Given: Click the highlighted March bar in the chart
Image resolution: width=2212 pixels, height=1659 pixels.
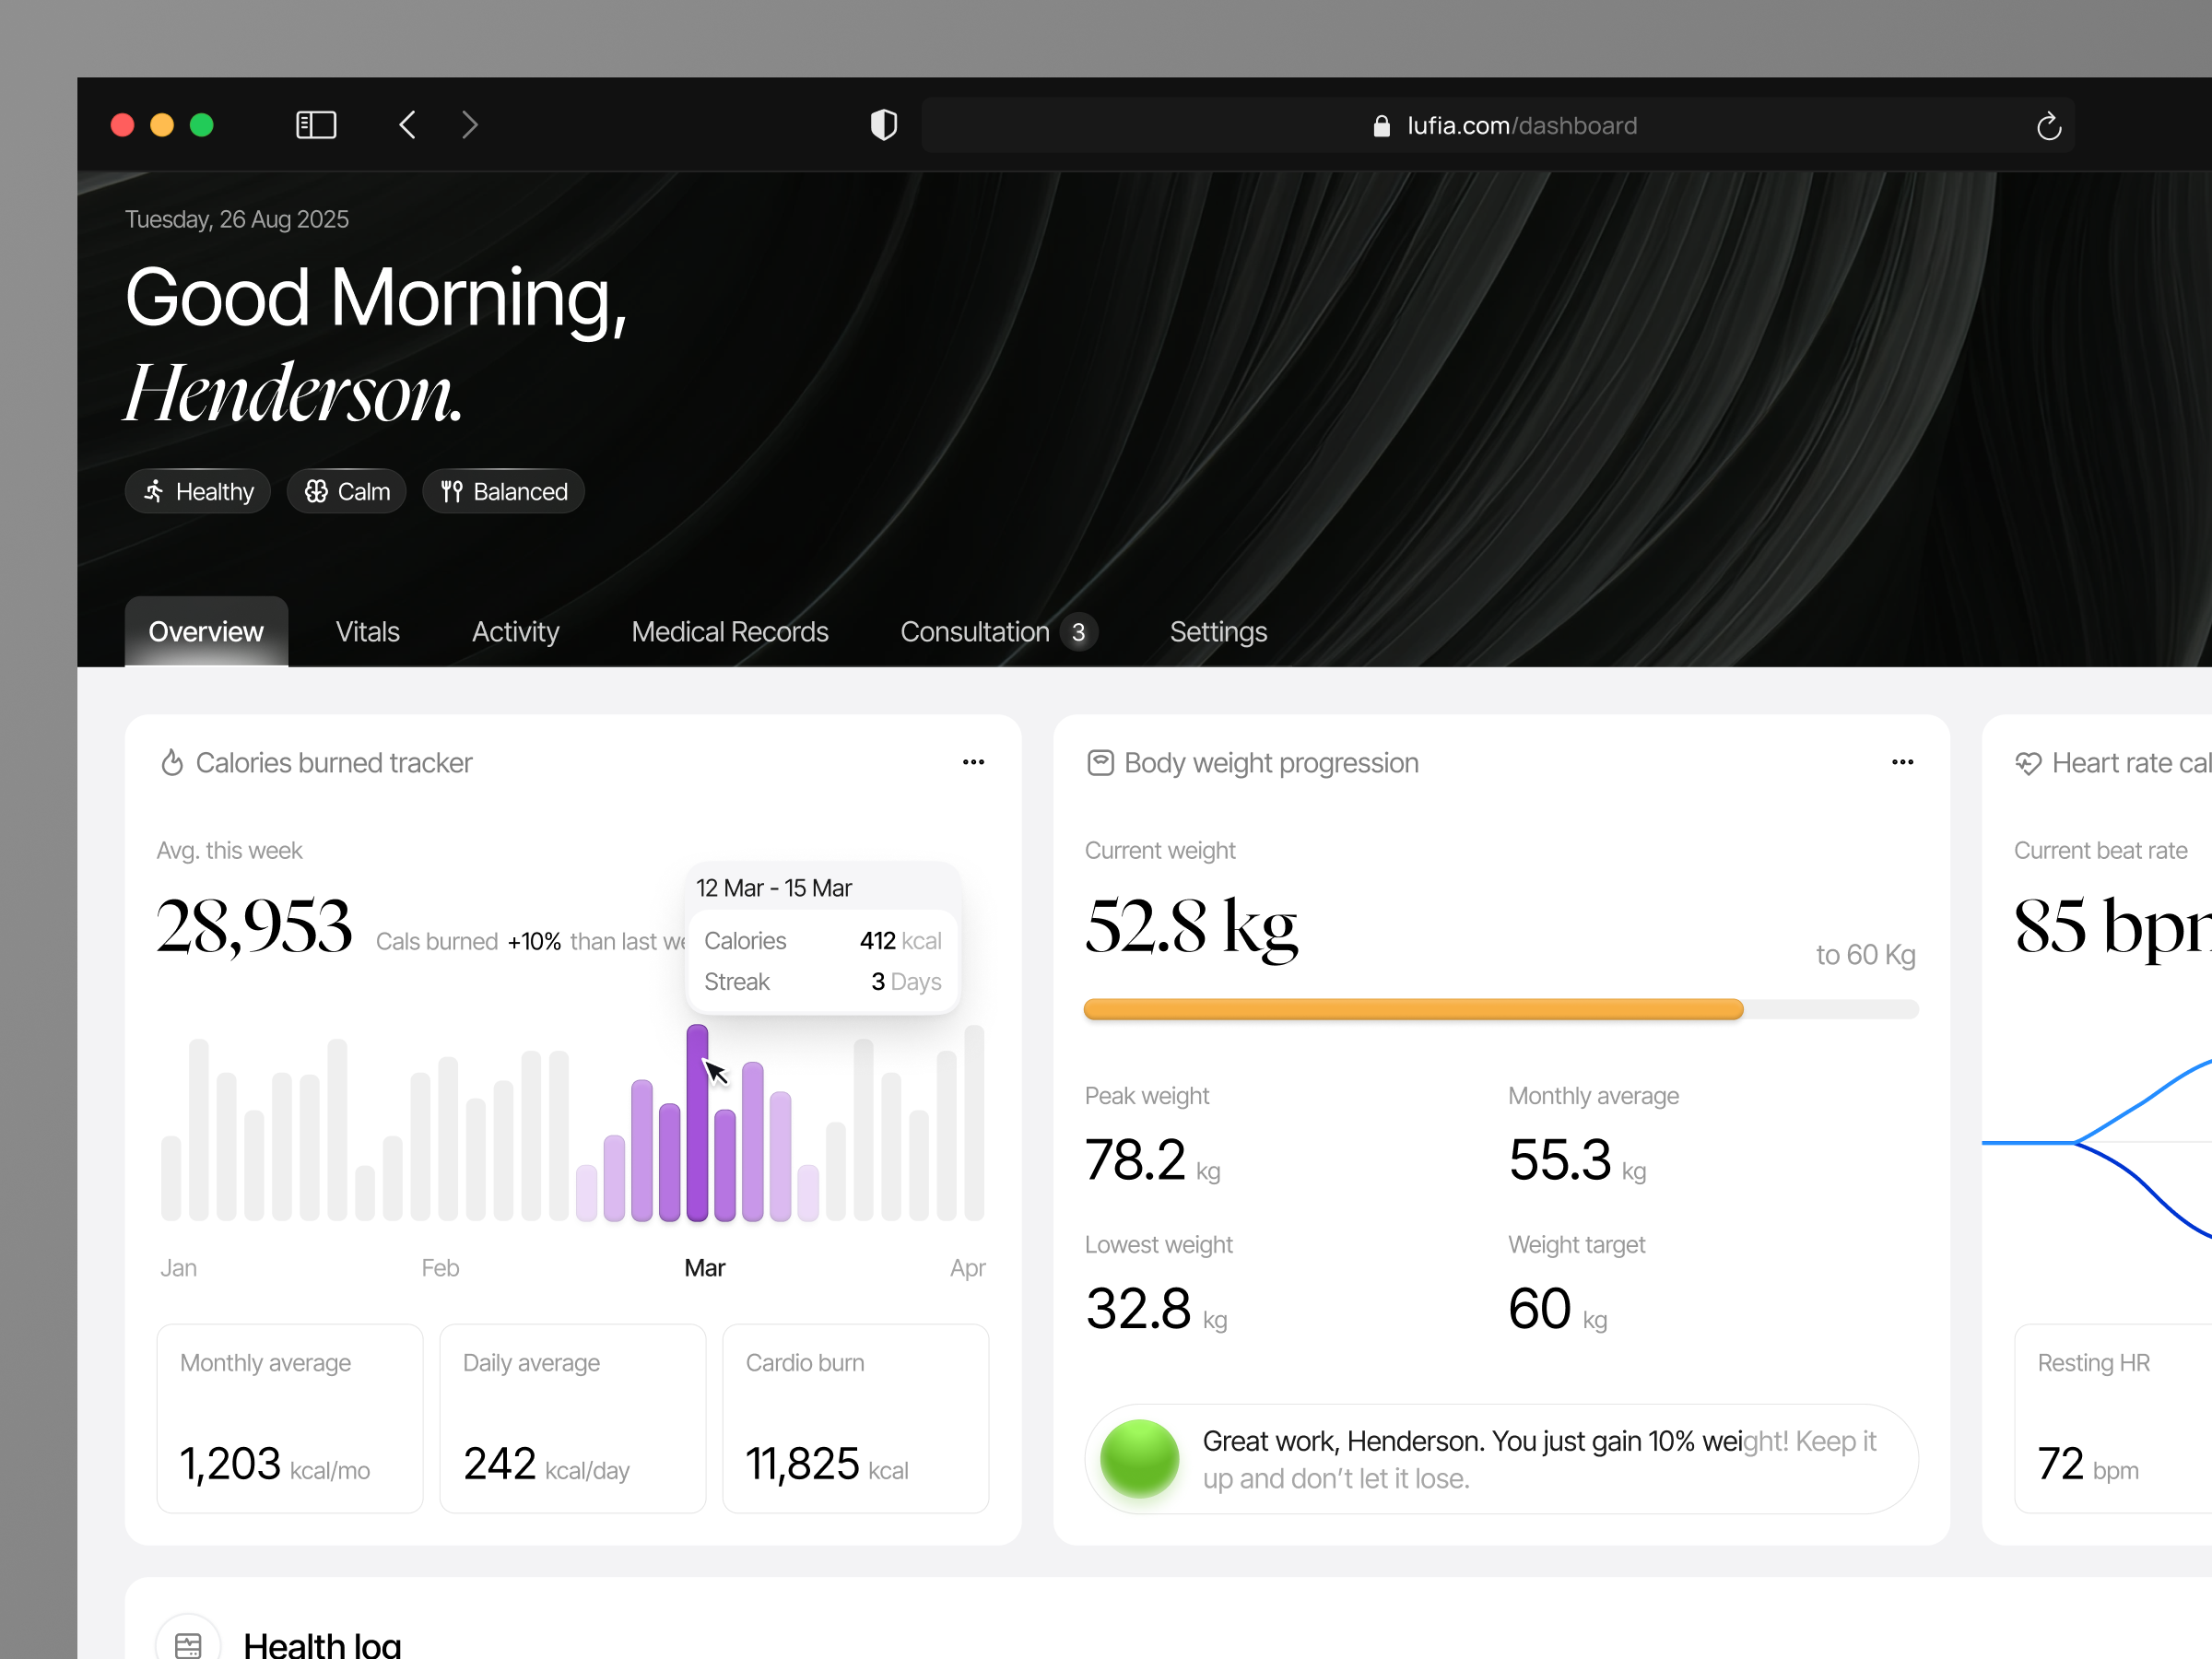Looking at the screenshot, I should click(698, 1120).
